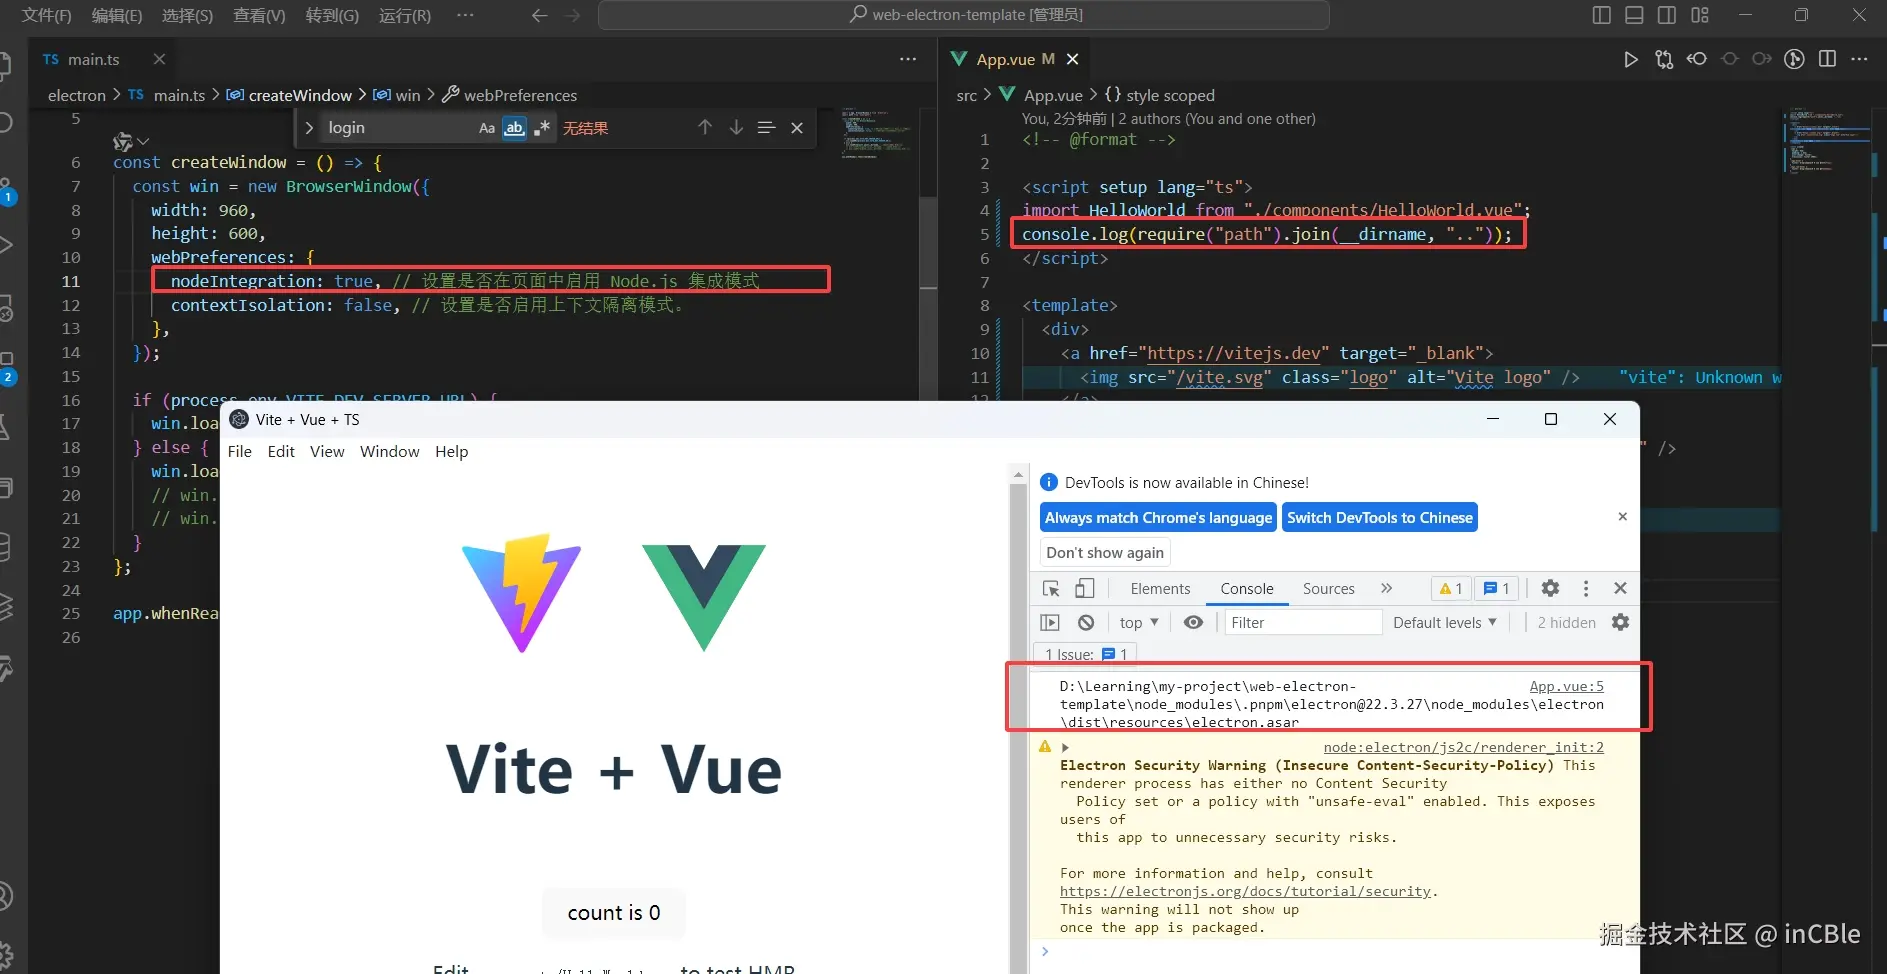The height and width of the screenshot is (974, 1887).
Task: Toggle match whole word in the find widget
Action: (514, 128)
